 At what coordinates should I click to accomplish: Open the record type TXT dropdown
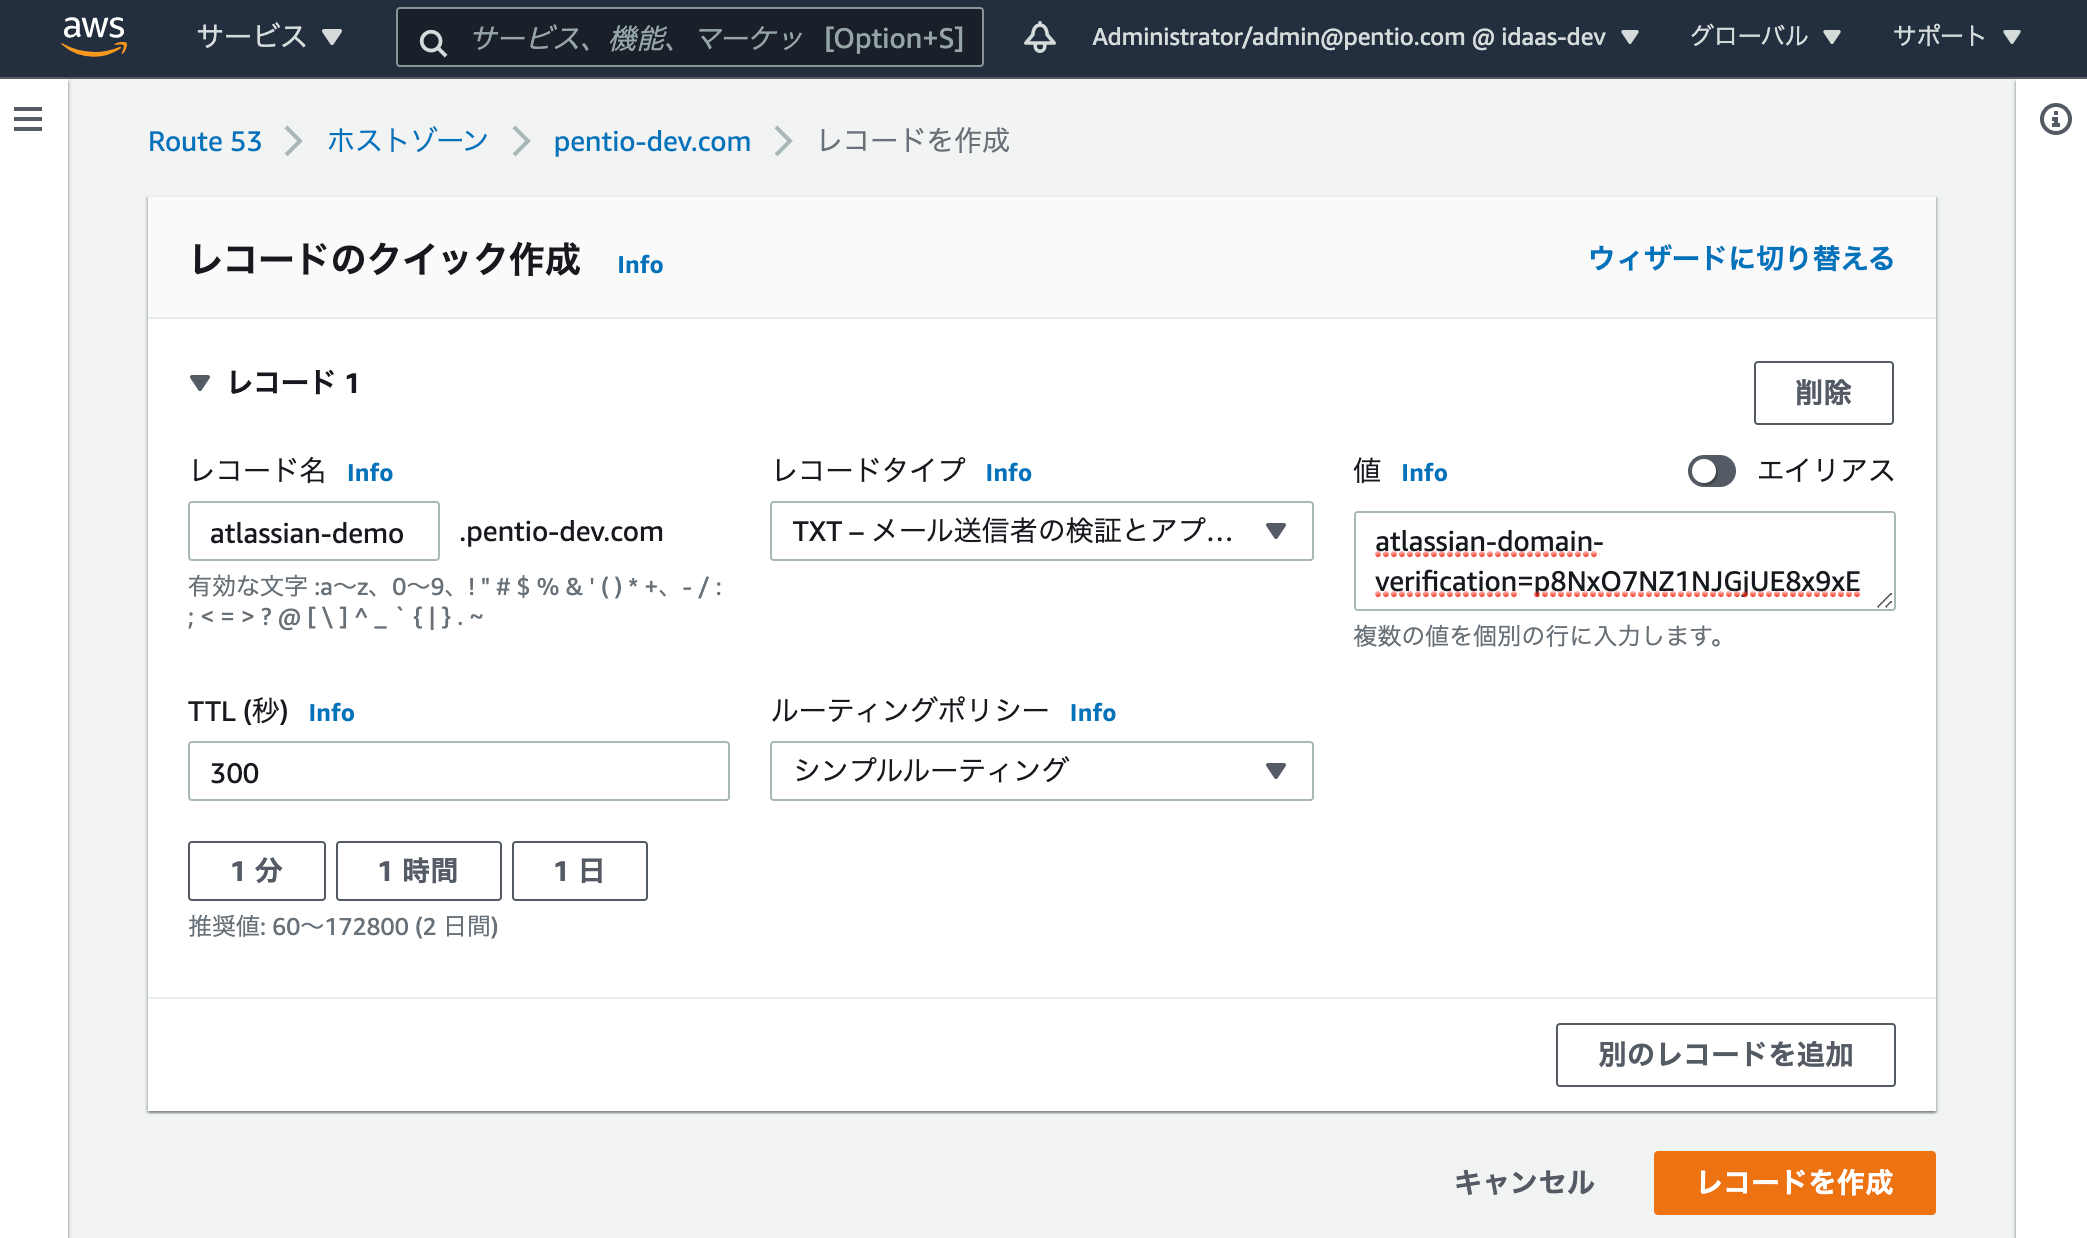[1041, 531]
